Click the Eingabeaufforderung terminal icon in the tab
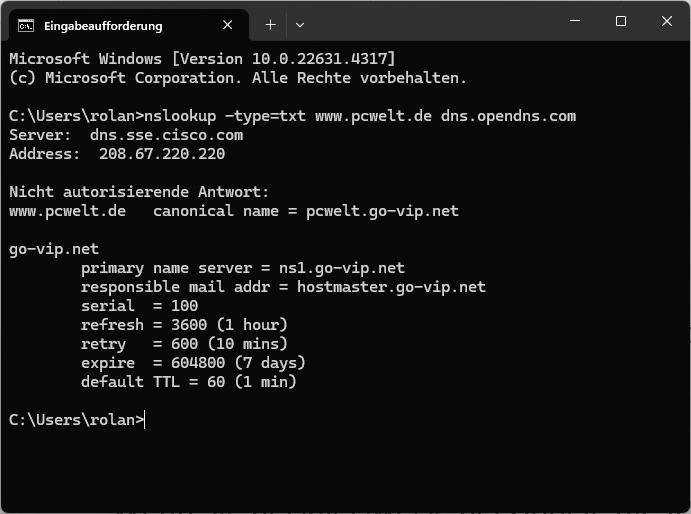This screenshot has height=514, width=691. pos(26,25)
